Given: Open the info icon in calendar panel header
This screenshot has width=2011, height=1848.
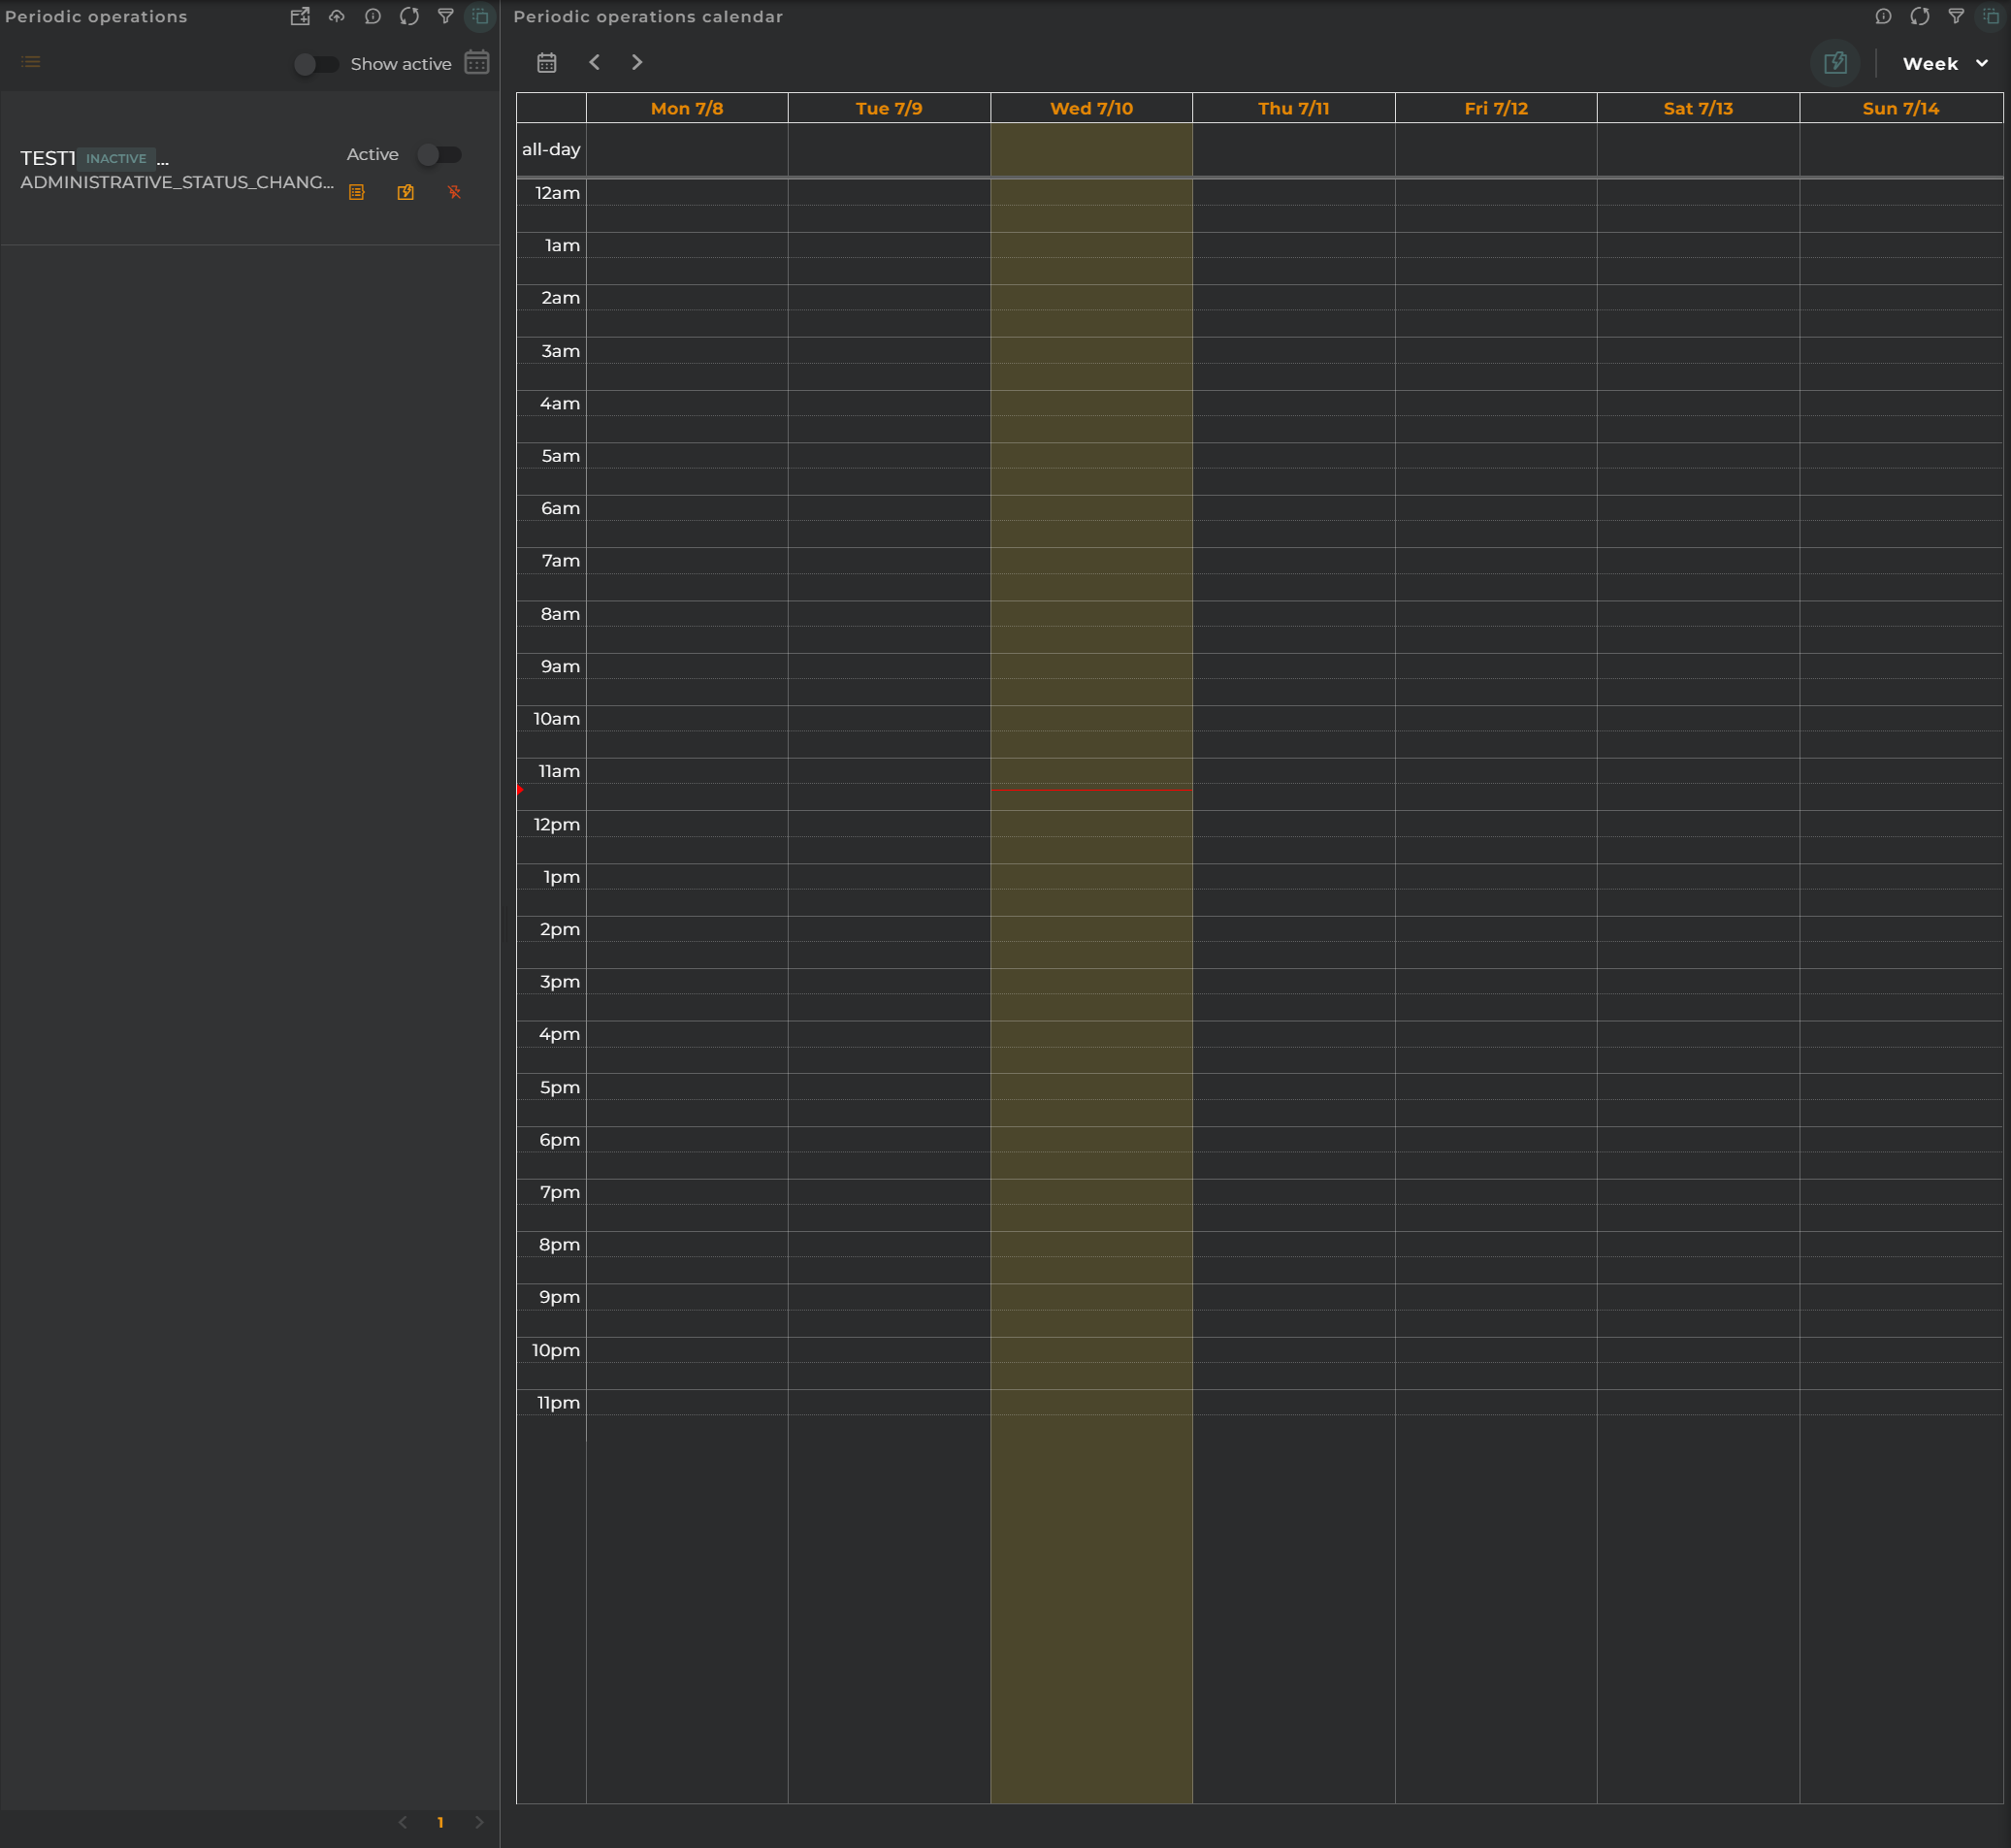Looking at the screenshot, I should [x=1884, y=16].
